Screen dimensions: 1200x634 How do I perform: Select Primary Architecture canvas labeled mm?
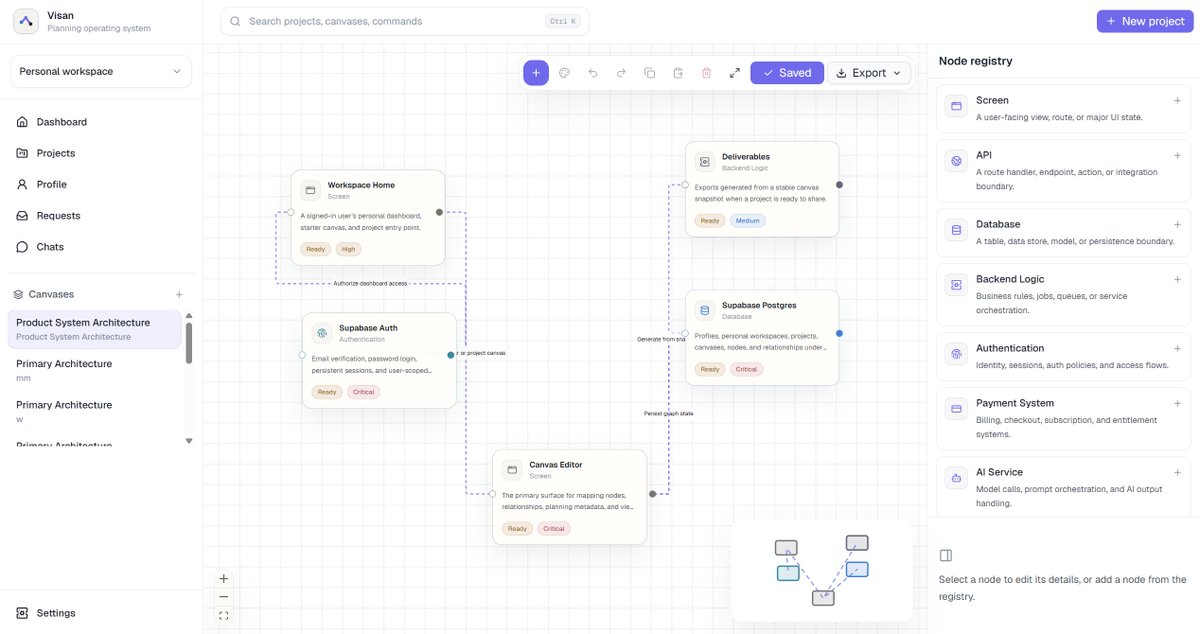[95, 370]
